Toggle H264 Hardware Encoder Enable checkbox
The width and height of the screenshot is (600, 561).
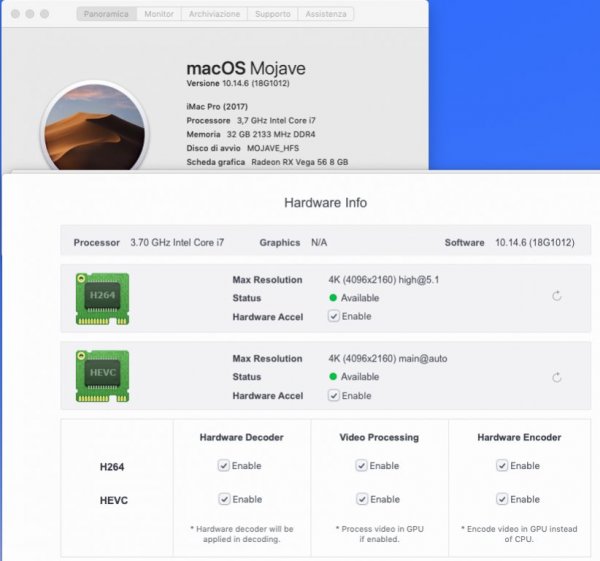pyautogui.click(x=502, y=465)
